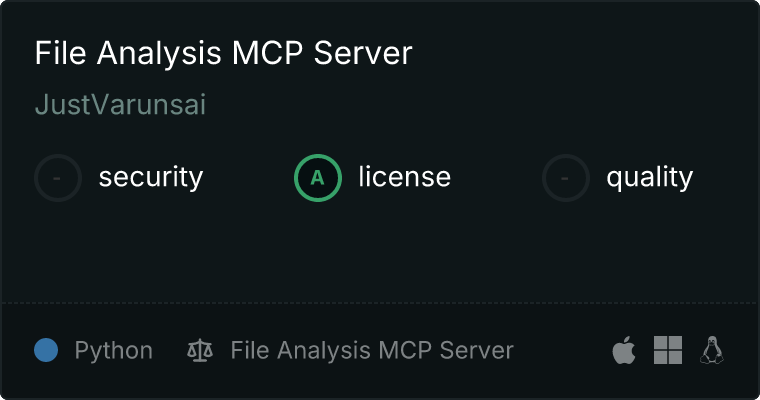Click the dash inside the security circle
The width and height of the screenshot is (760, 400).
(57, 178)
